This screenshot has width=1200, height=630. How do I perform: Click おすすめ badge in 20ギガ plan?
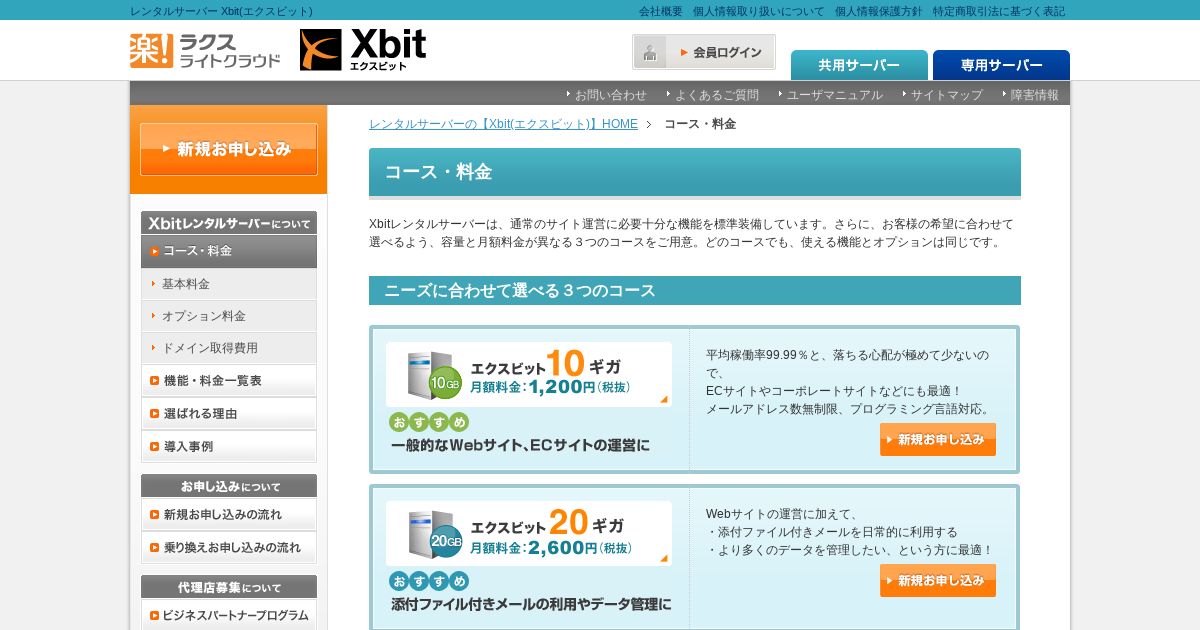[429, 581]
